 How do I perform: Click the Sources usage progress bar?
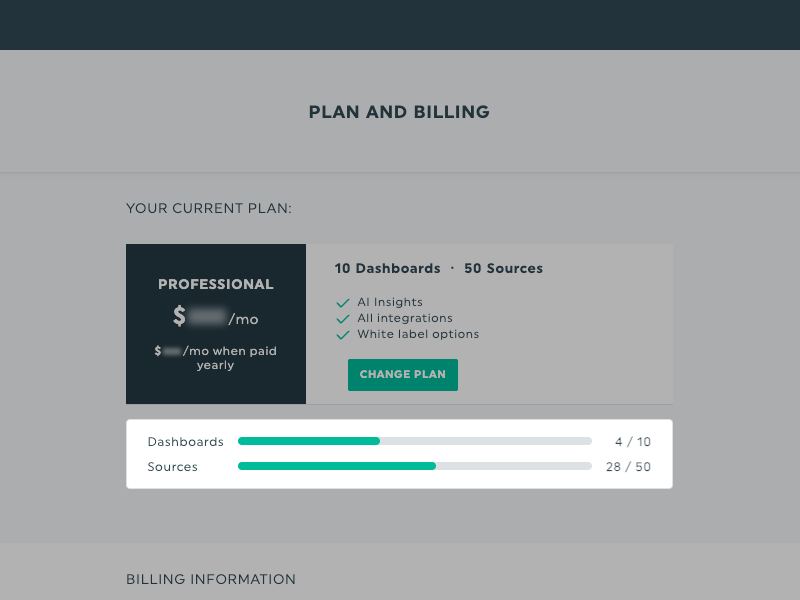click(414, 466)
